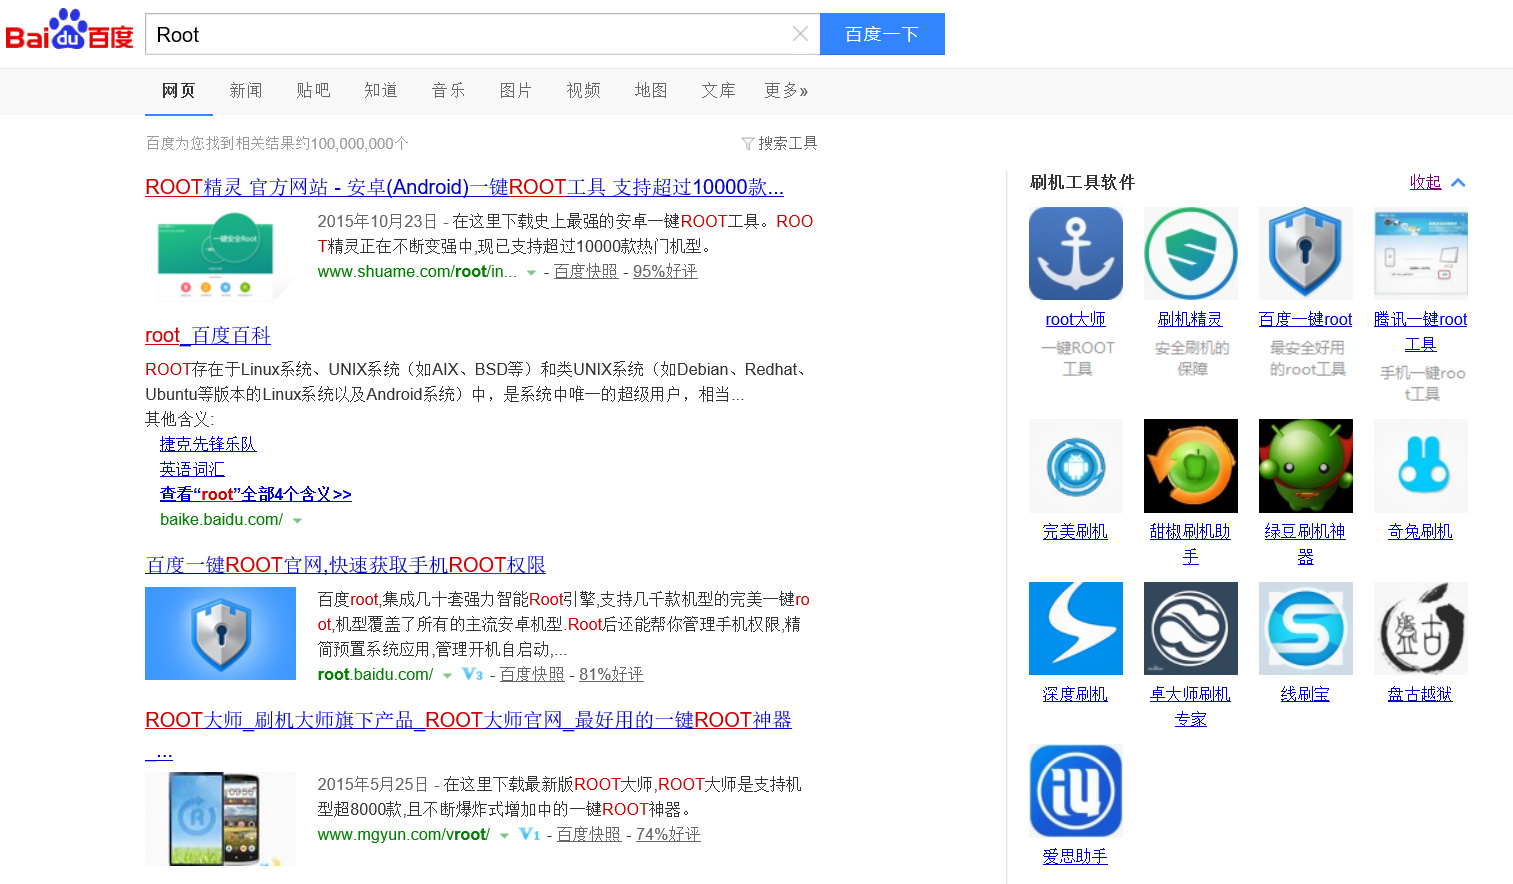Open dropdown arrow next to root.baidu.com

pos(447,676)
